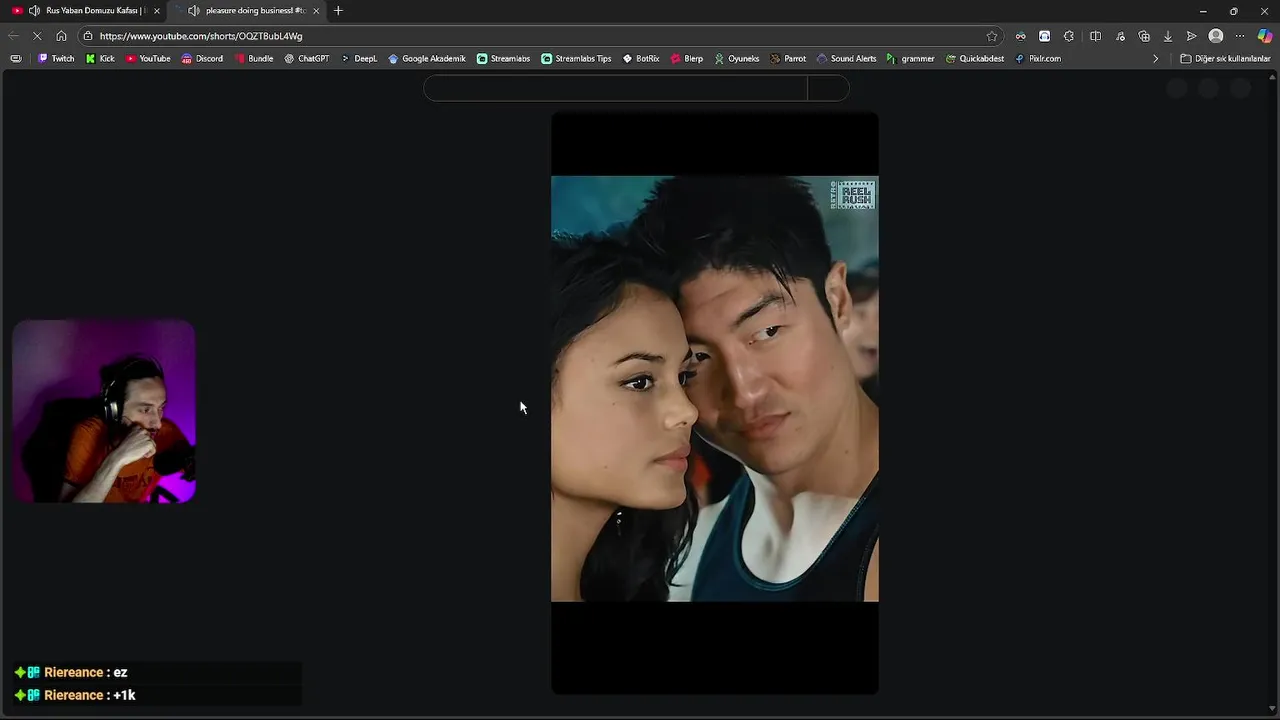Viewport: 1280px width, 720px height.
Task: Restore down the browser window
Action: click(1233, 11)
